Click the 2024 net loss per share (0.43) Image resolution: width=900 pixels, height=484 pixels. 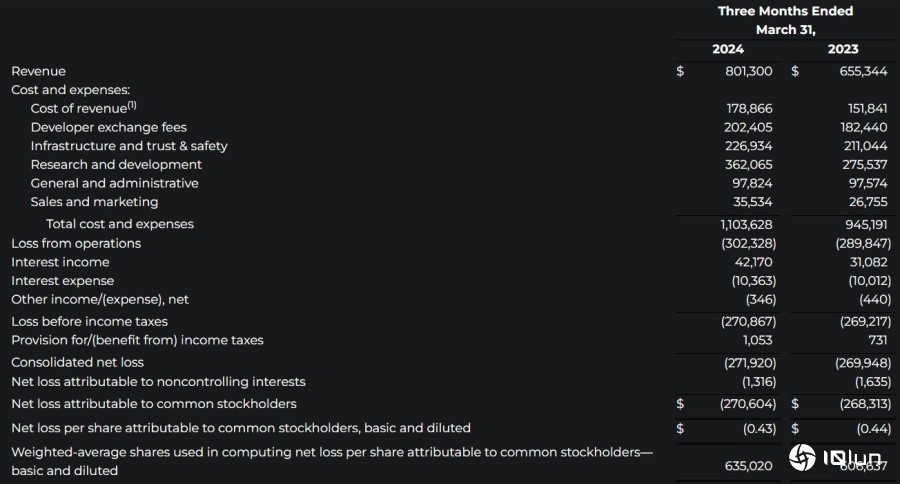(759, 428)
